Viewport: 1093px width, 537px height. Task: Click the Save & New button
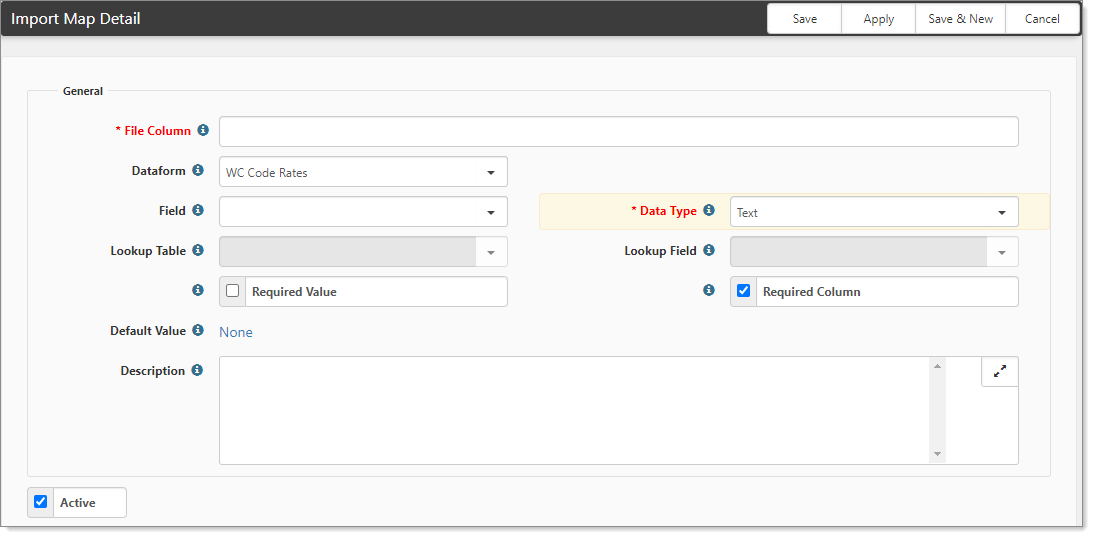click(961, 19)
